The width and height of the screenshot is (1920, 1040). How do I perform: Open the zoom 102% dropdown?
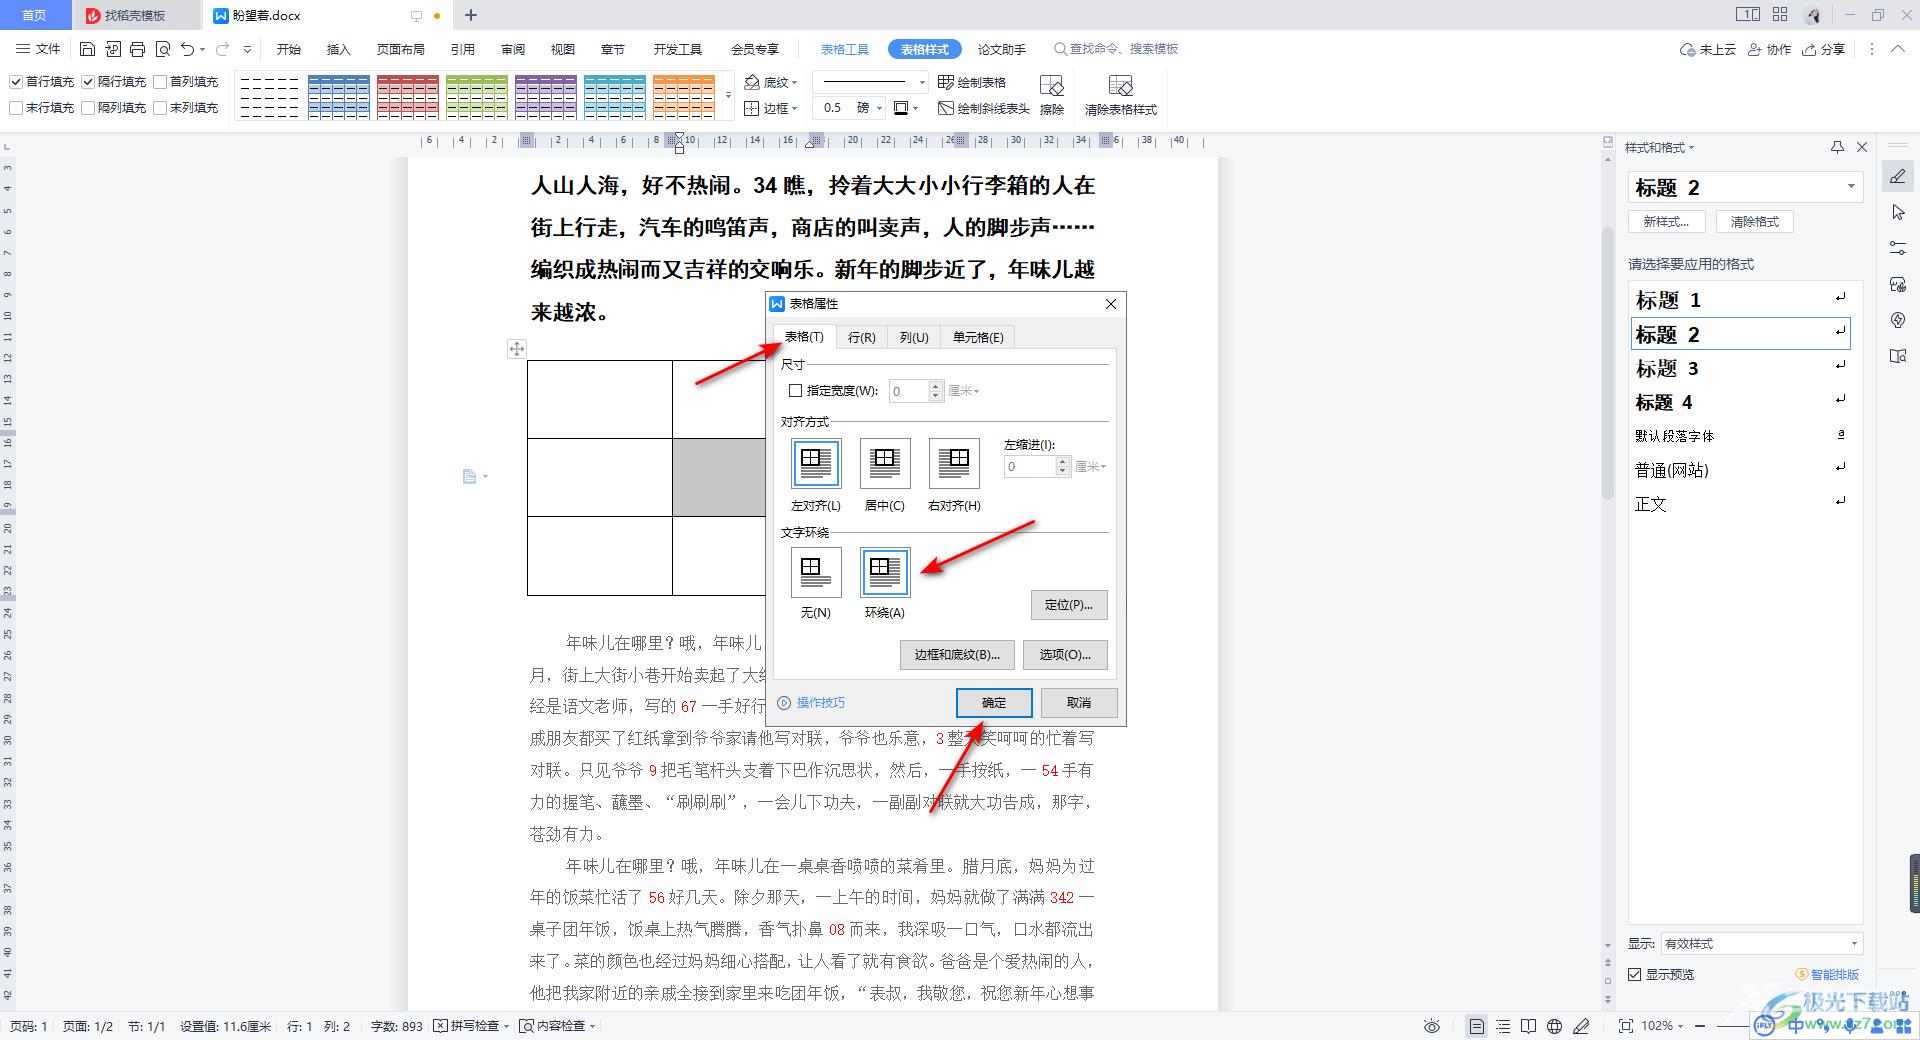tap(1663, 1026)
